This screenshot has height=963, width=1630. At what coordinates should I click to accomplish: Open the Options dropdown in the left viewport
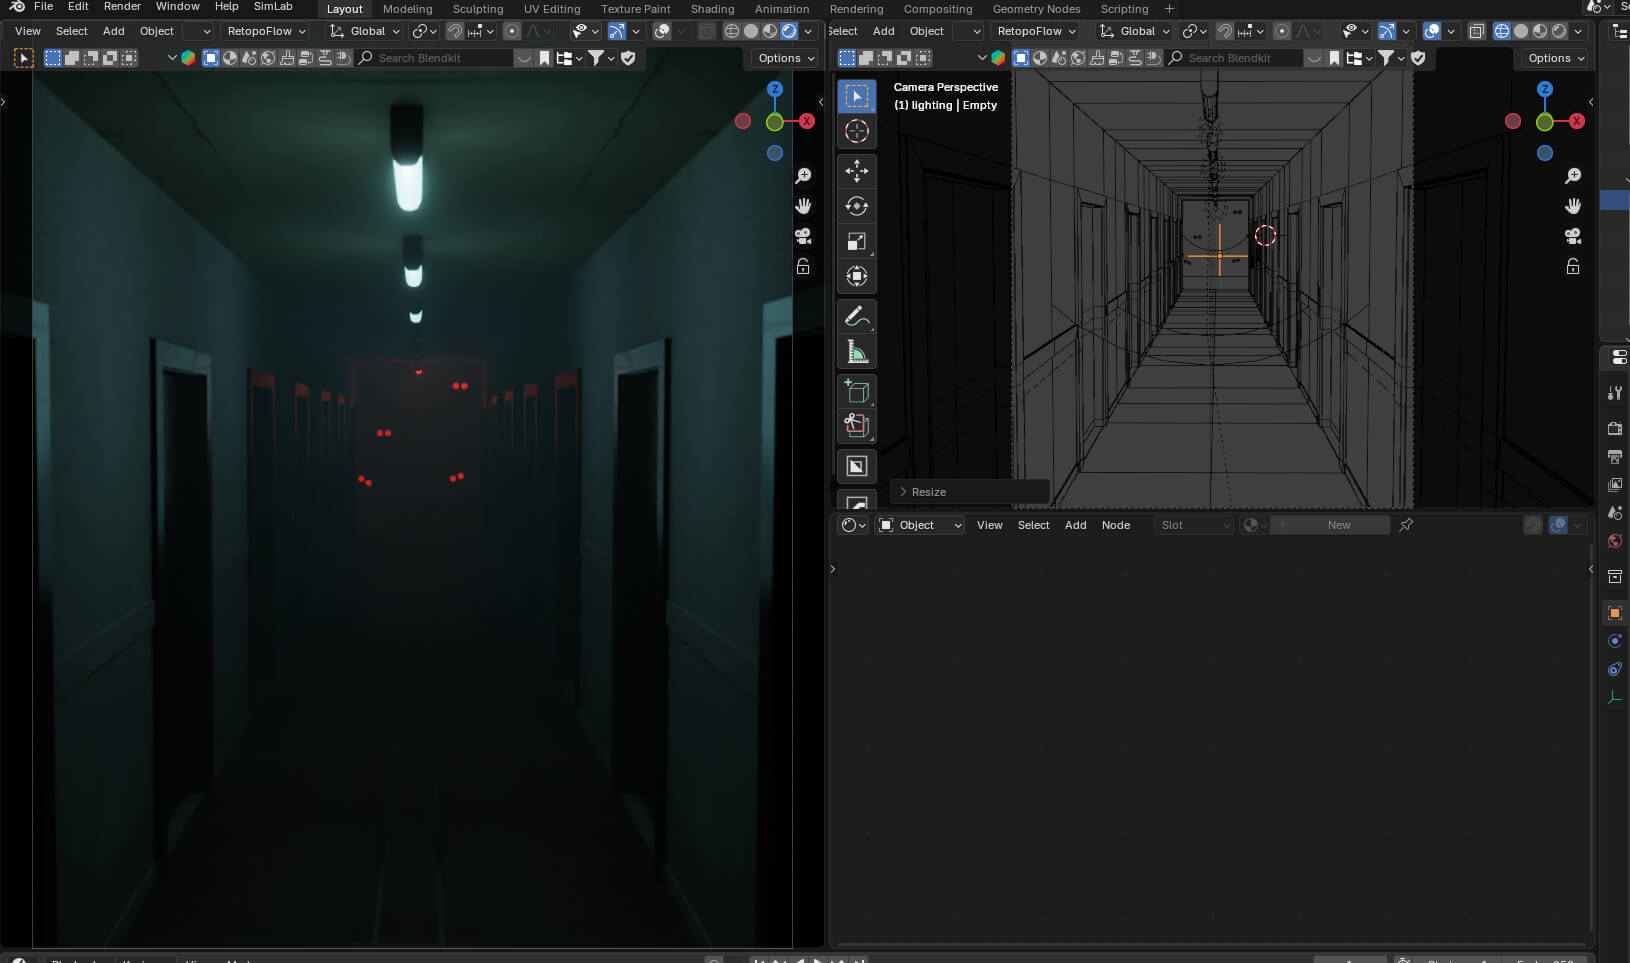(785, 58)
